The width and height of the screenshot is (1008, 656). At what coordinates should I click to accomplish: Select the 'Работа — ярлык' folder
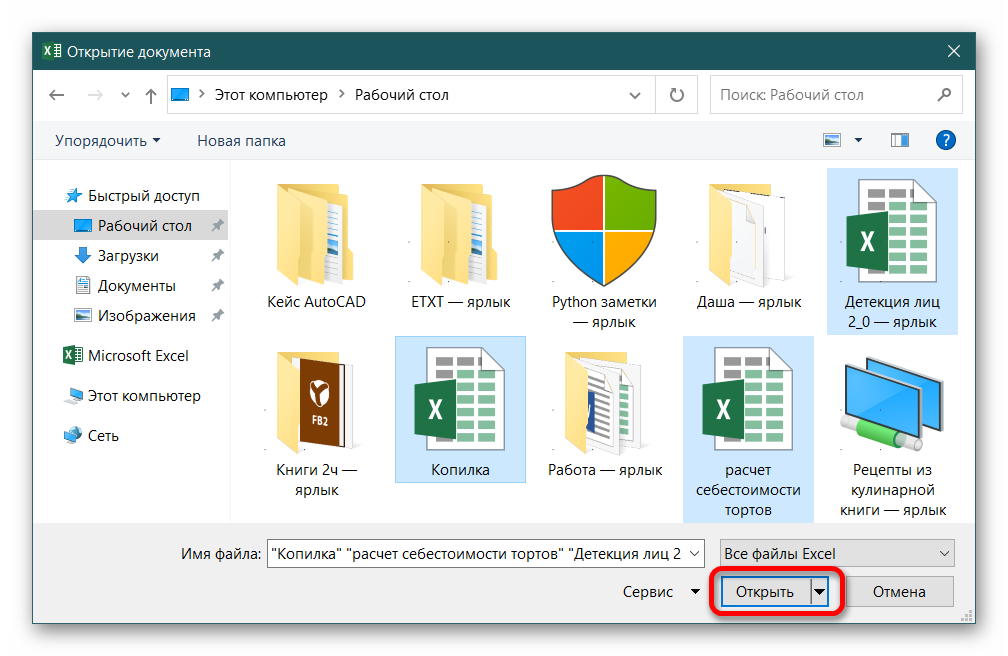coord(604,414)
